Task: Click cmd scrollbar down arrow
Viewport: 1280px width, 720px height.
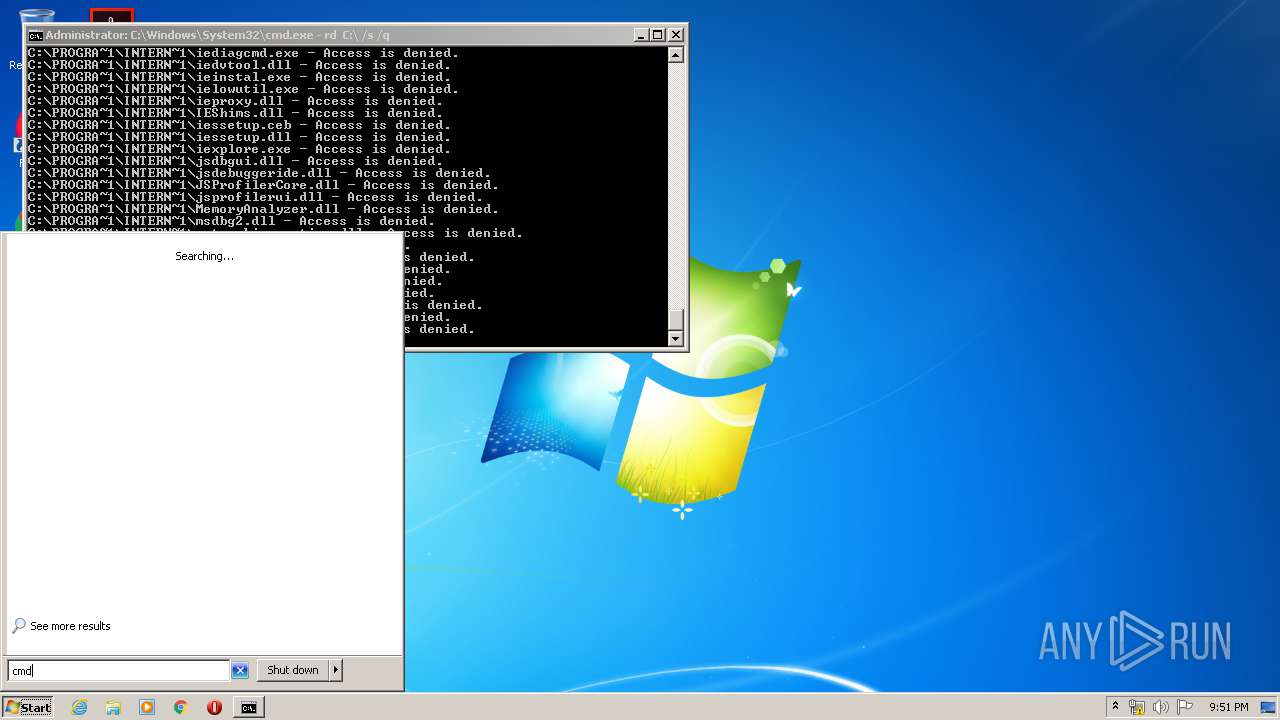Action: point(676,338)
